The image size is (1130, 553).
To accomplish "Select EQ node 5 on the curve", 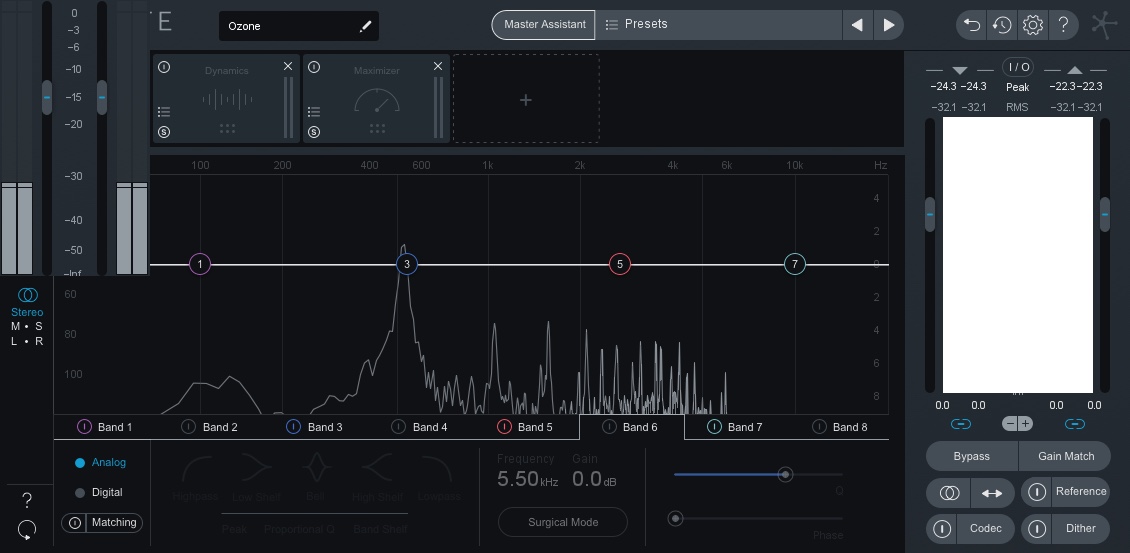I will [x=620, y=265].
